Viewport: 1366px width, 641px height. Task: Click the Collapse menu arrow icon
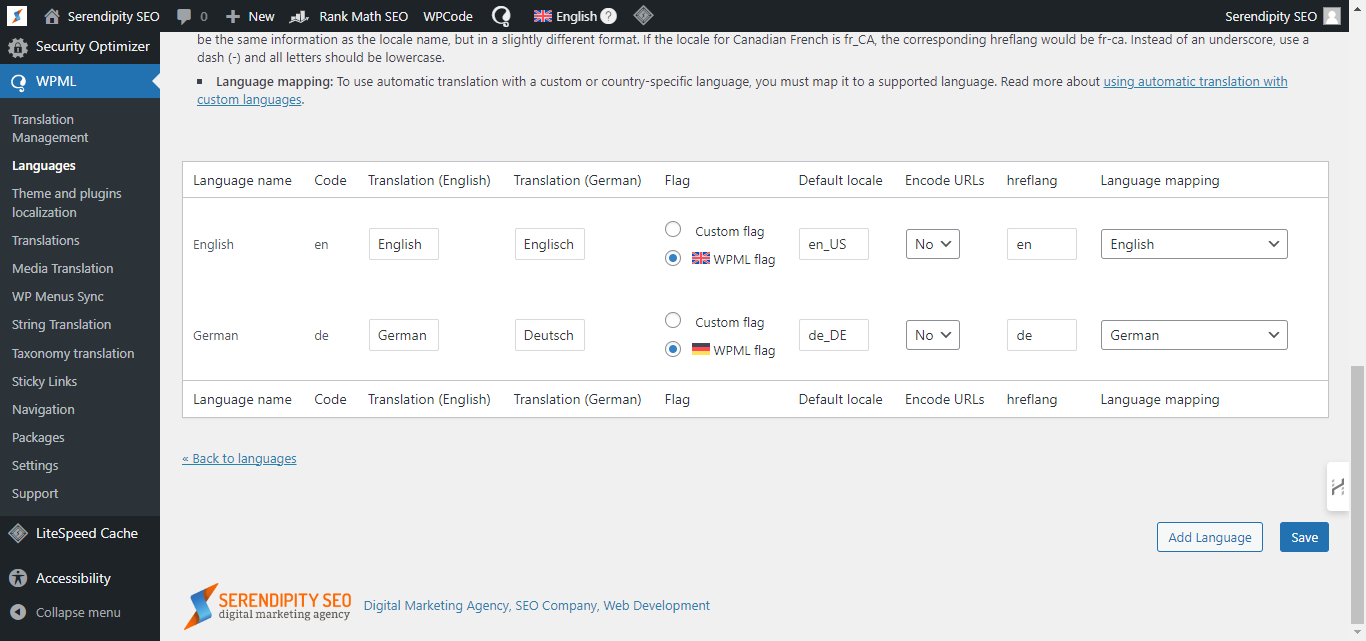pyautogui.click(x=18, y=612)
